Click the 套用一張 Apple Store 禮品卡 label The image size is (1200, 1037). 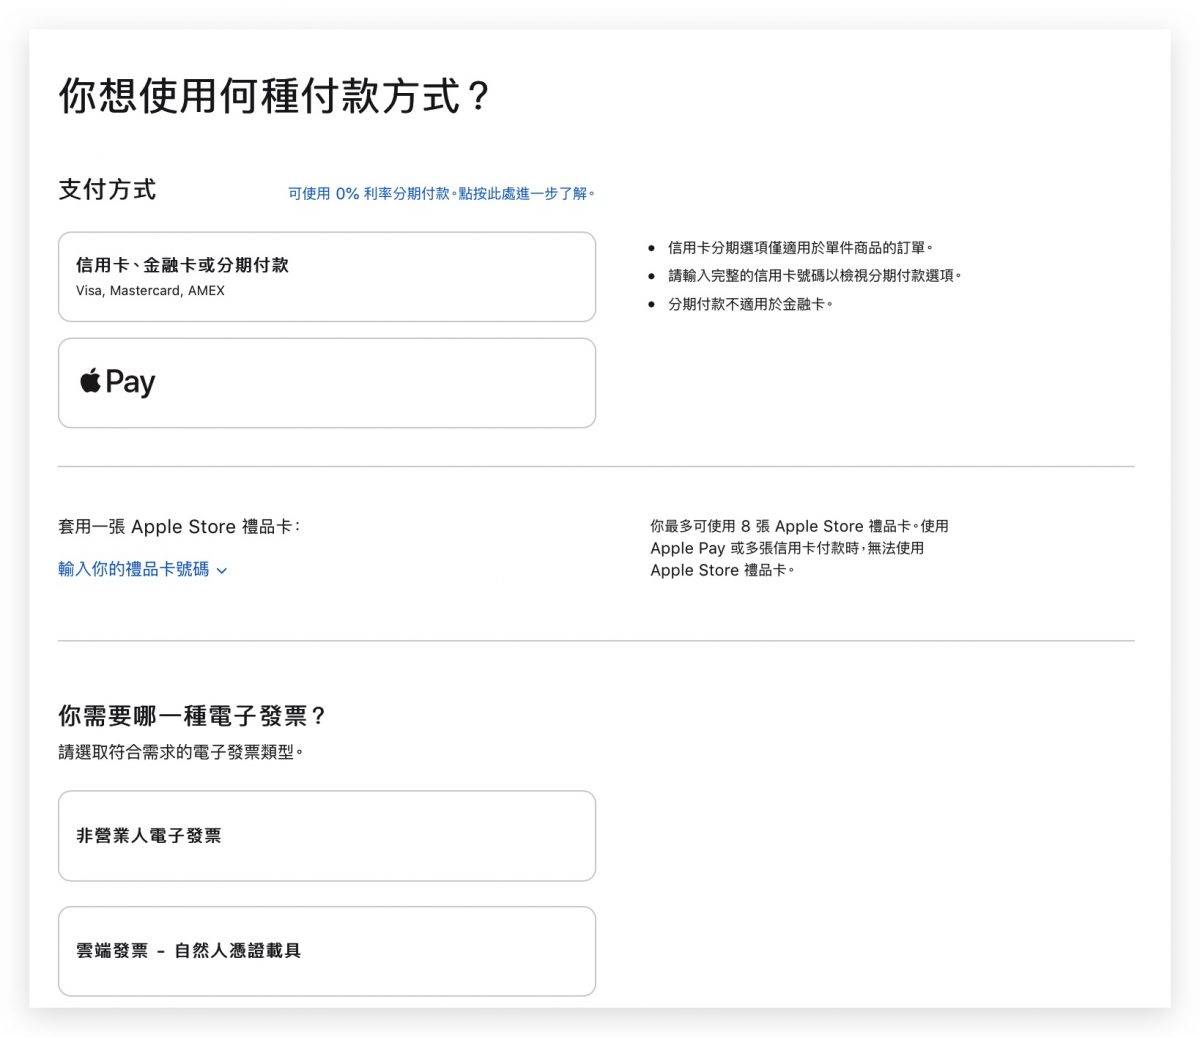(x=179, y=527)
